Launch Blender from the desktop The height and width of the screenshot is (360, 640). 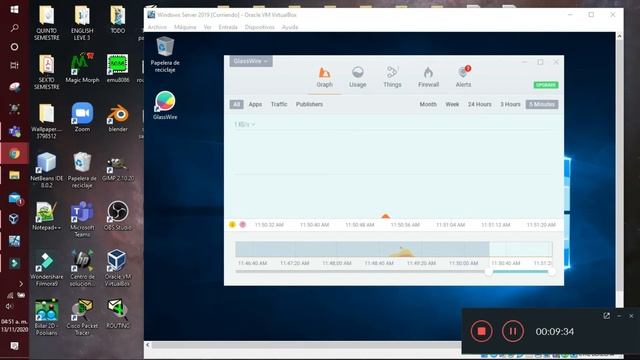[118, 117]
